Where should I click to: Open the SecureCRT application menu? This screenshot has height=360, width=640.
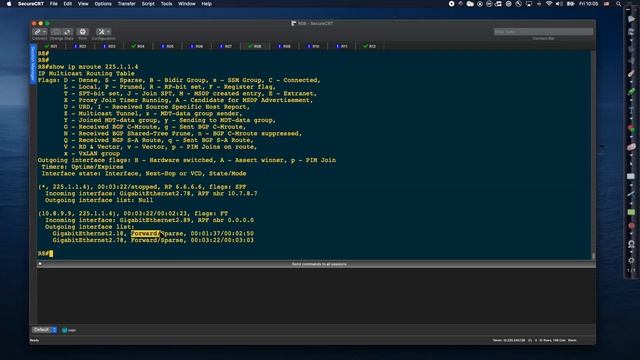coord(31,4)
